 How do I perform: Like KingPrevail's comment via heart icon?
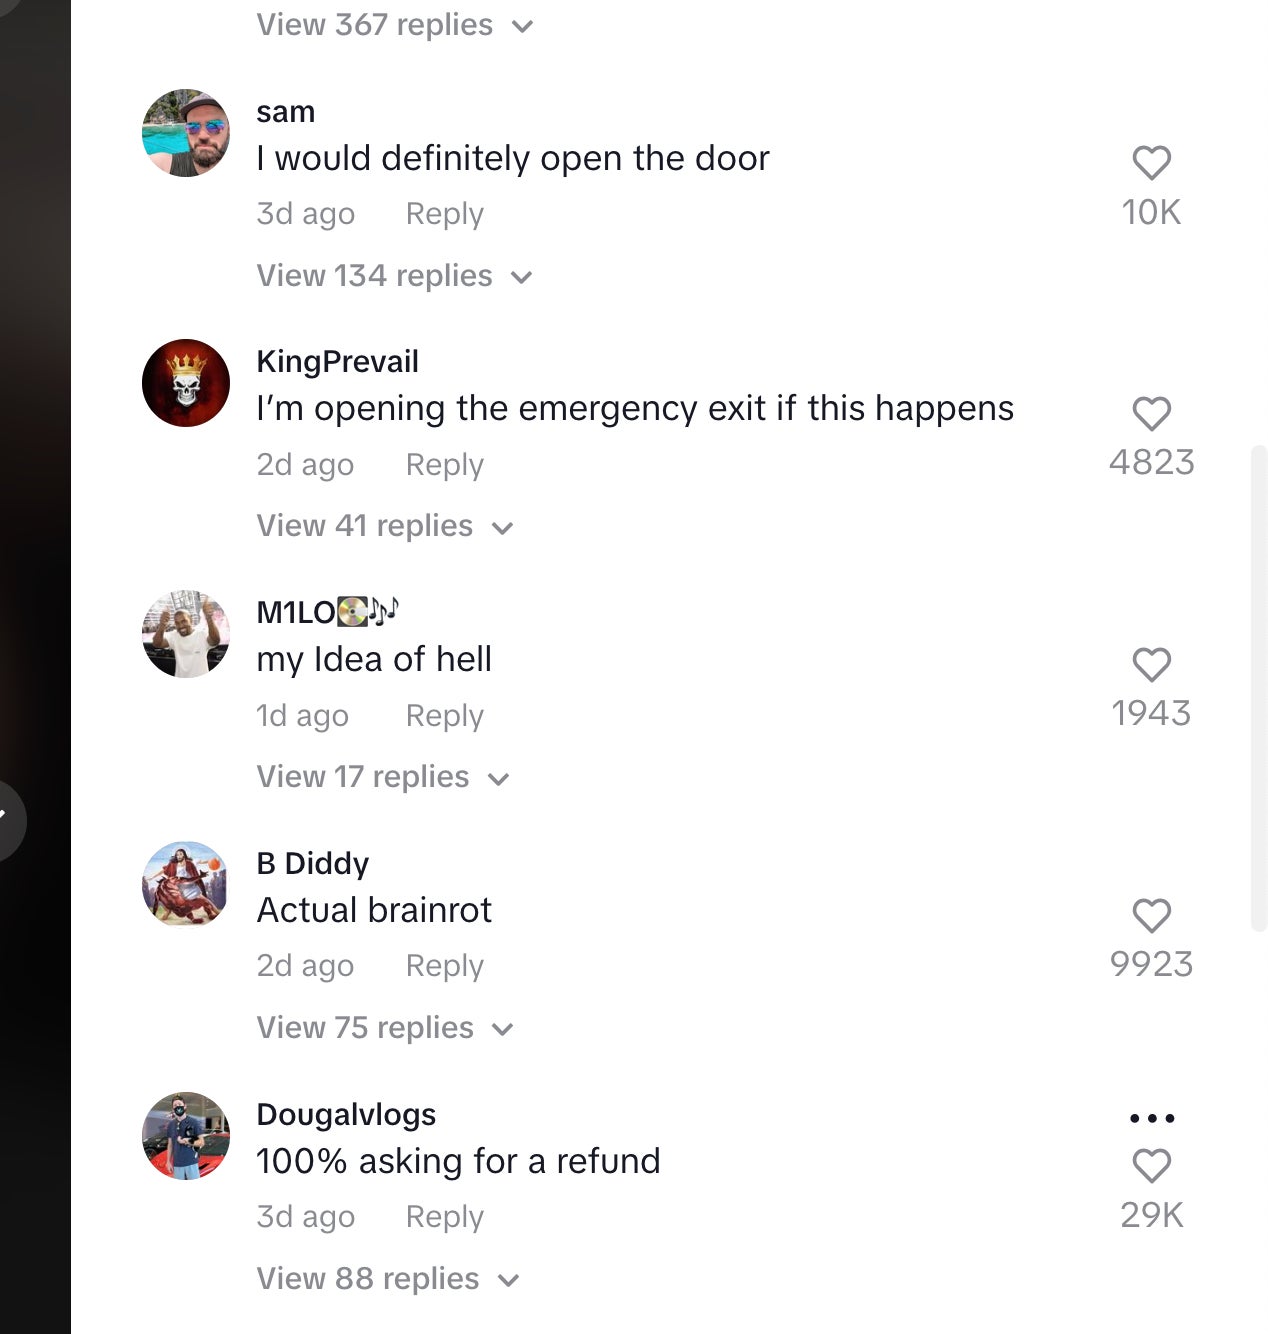click(1151, 414)
